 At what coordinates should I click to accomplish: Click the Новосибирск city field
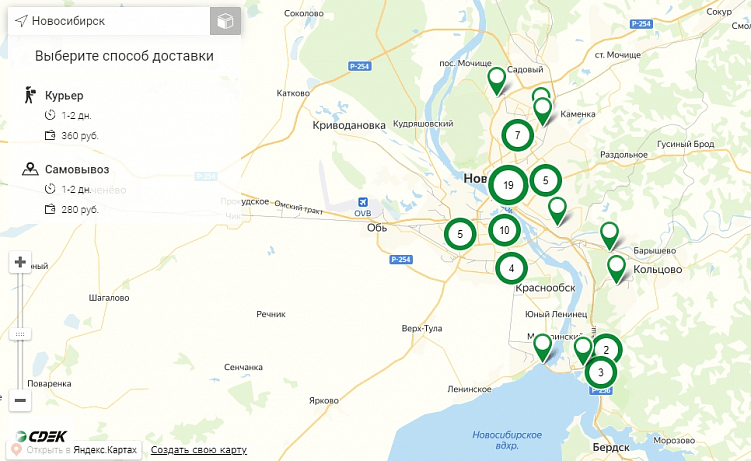click(109, 21)
